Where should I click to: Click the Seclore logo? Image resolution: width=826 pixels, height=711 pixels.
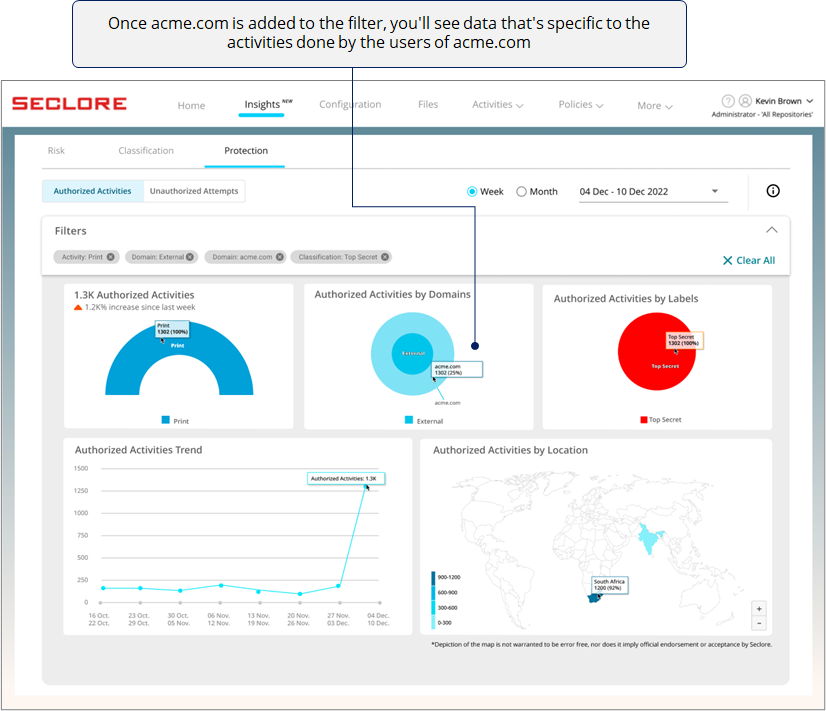(69, 103)
